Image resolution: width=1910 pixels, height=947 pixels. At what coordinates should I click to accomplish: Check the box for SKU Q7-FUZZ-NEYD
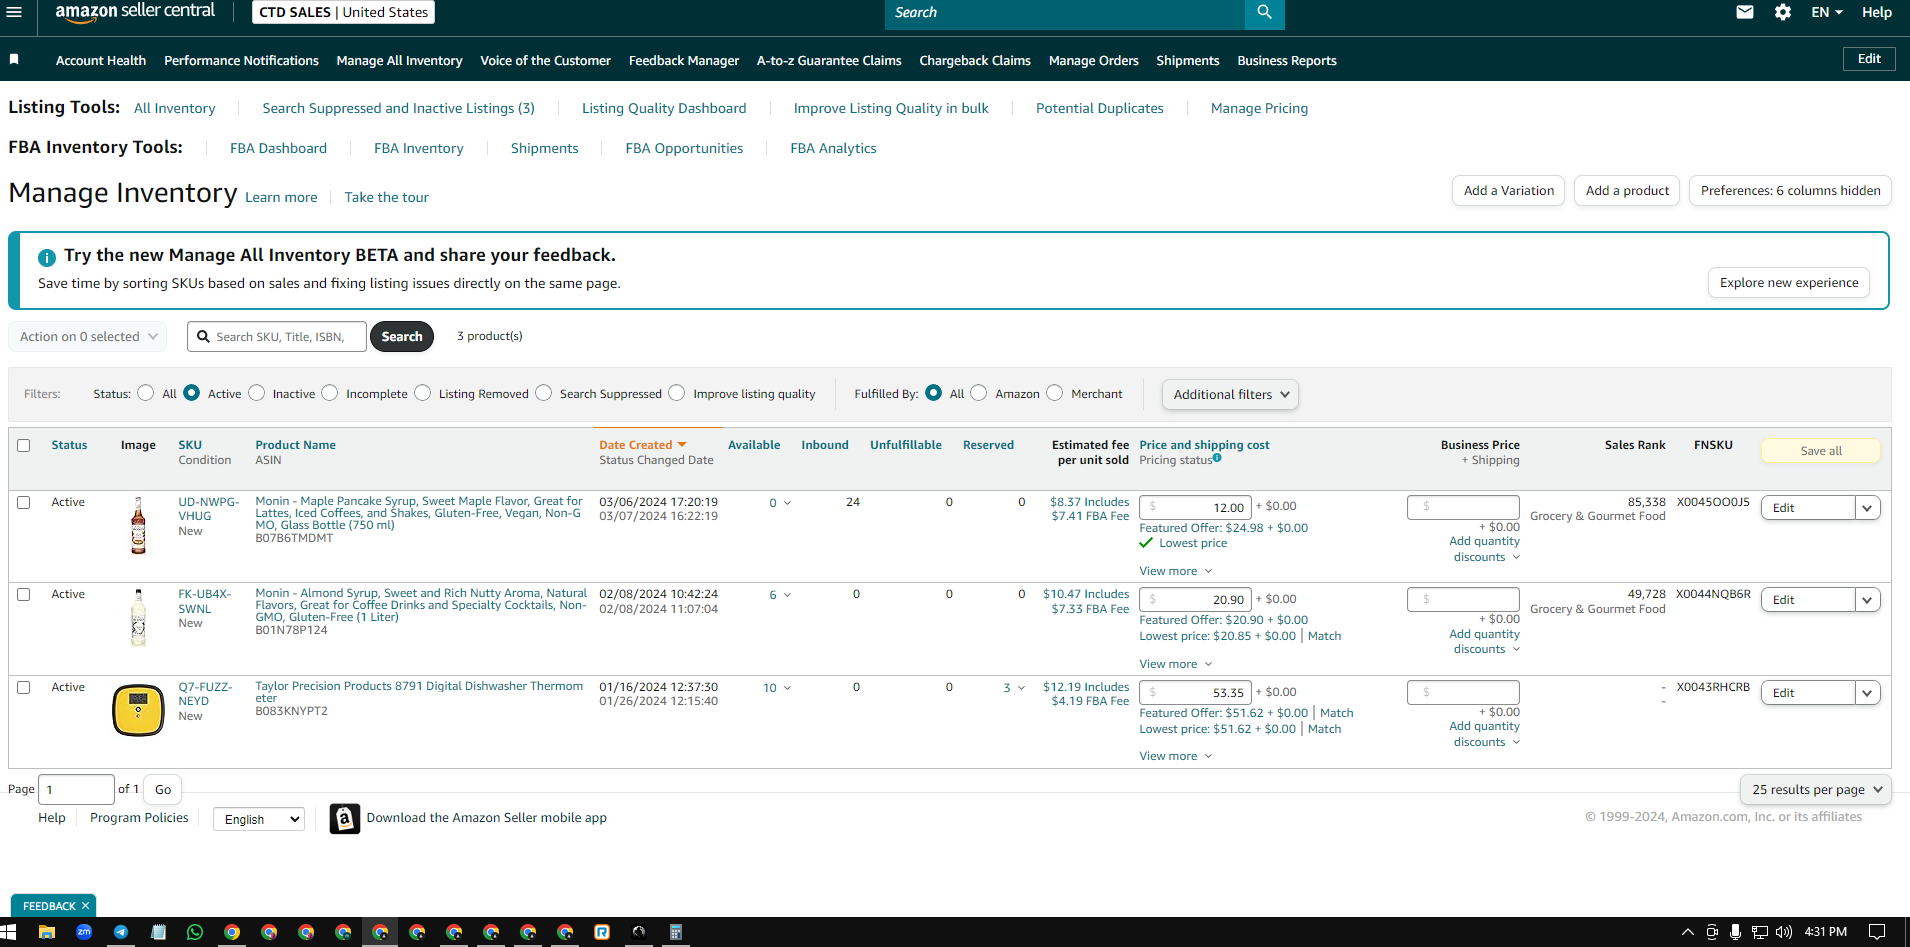[24, 688]
